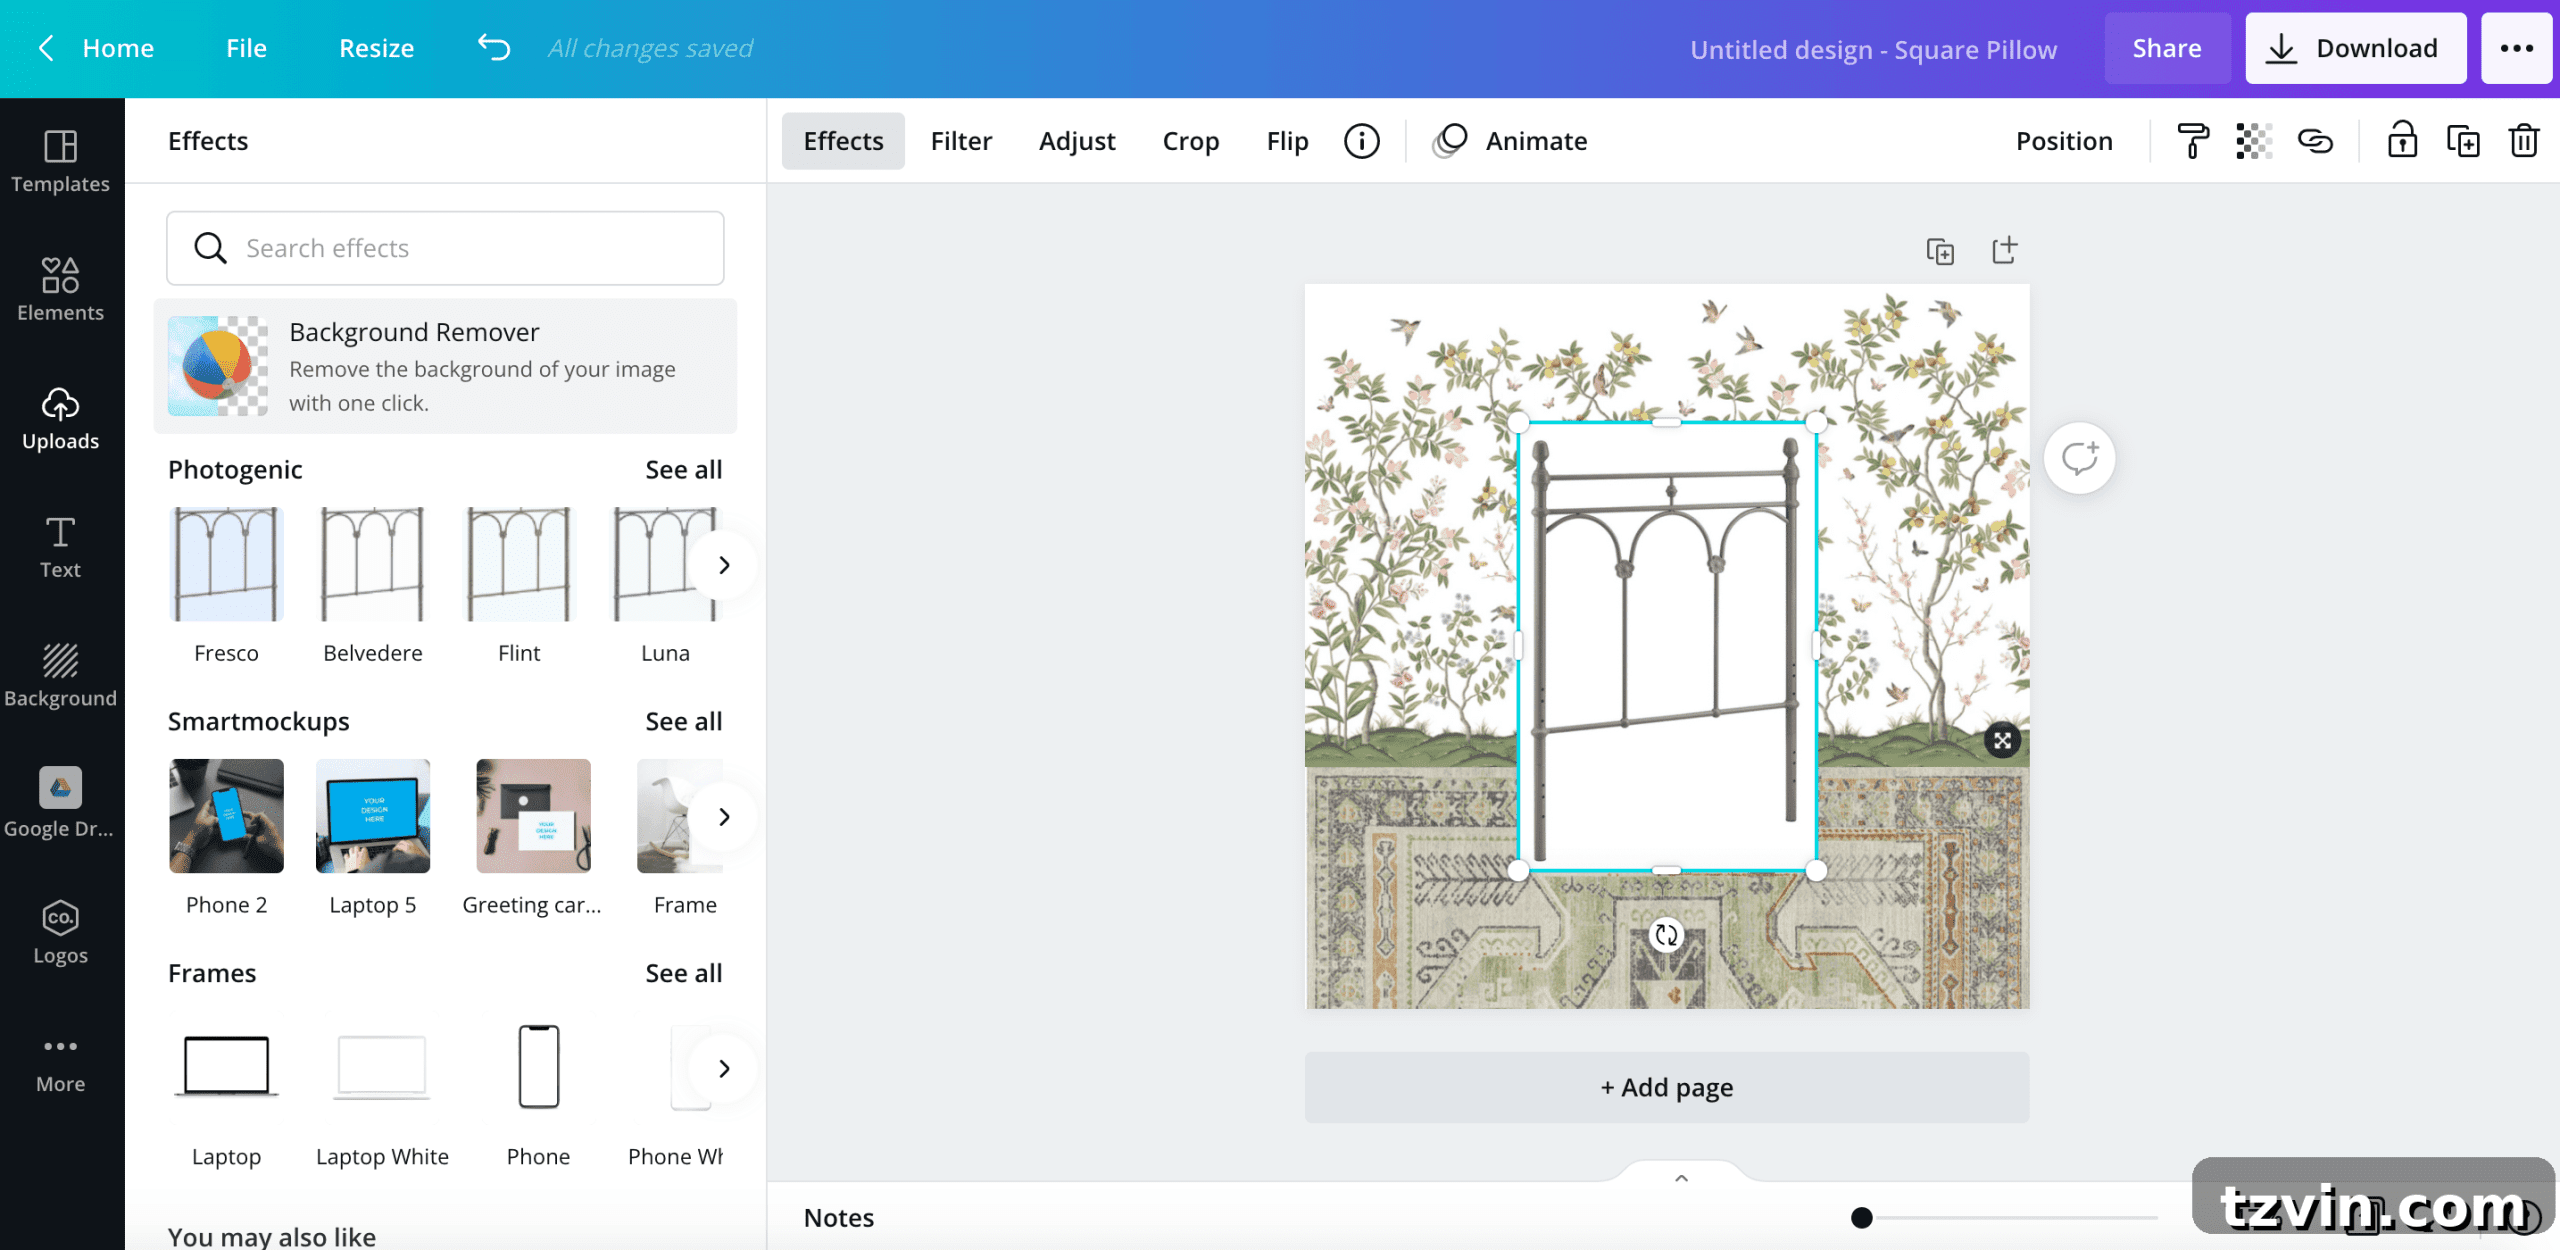This screenshot has height=1250, width=2560.
Task: Click the Animate button
Action: click(1510, 141)
